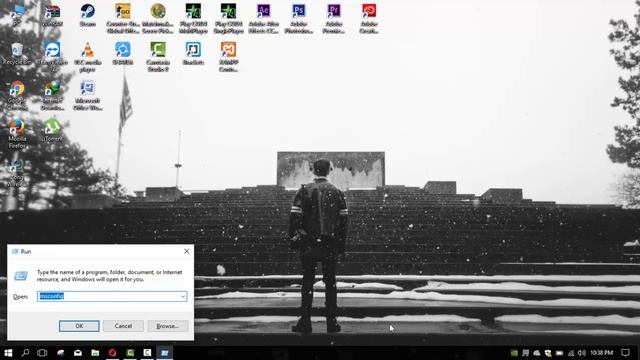The width and height of the screenshot is (640, 360).
Task: Open Browse... in the Run dialog
Action: [x=168, y=326]
